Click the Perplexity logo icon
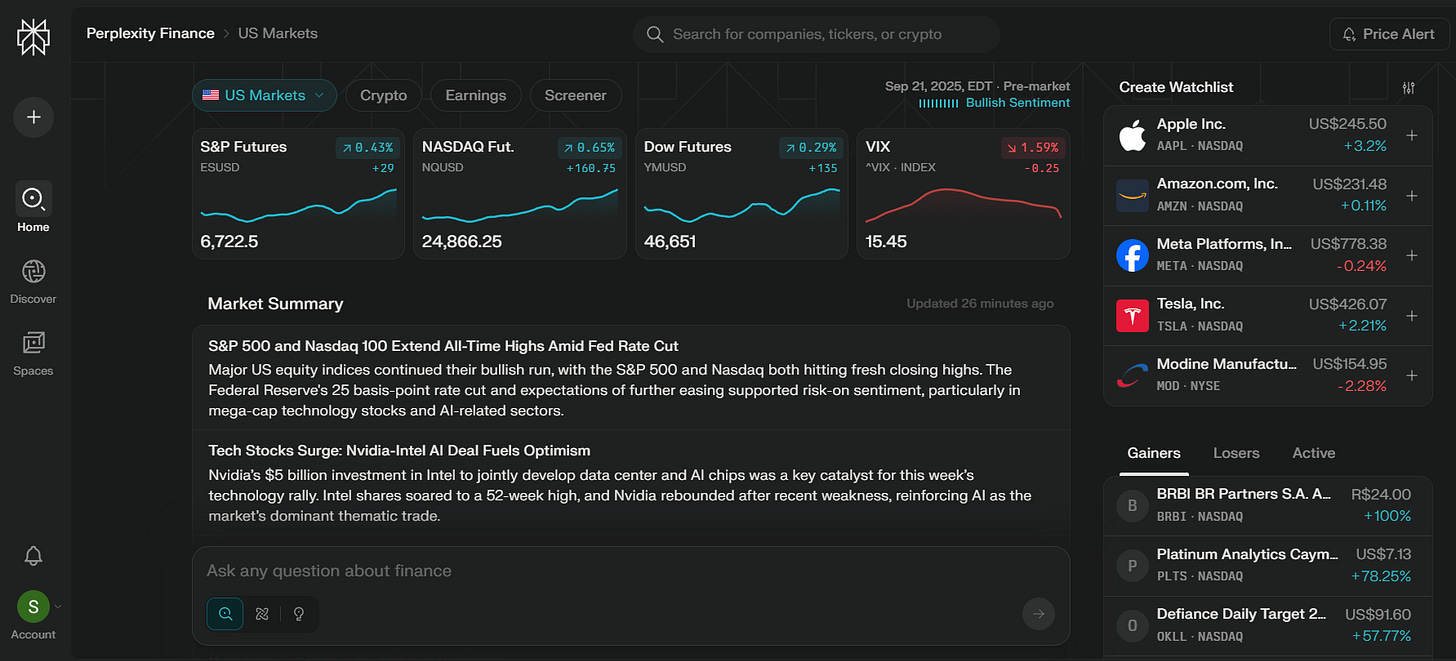Screen dimensions: 1456x661 (33, 36)
